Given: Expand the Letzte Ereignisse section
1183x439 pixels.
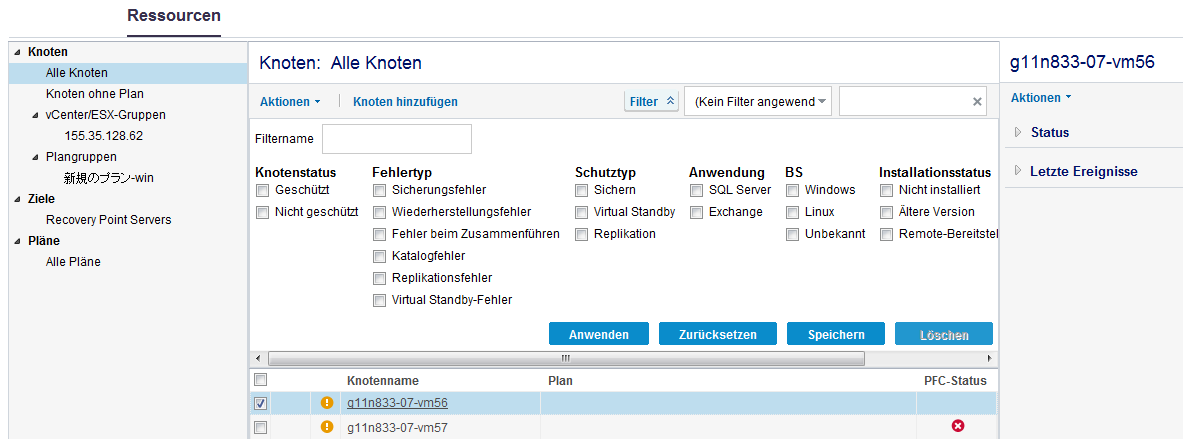Looking at the screenshot, I should click(x=1019, y=171).
